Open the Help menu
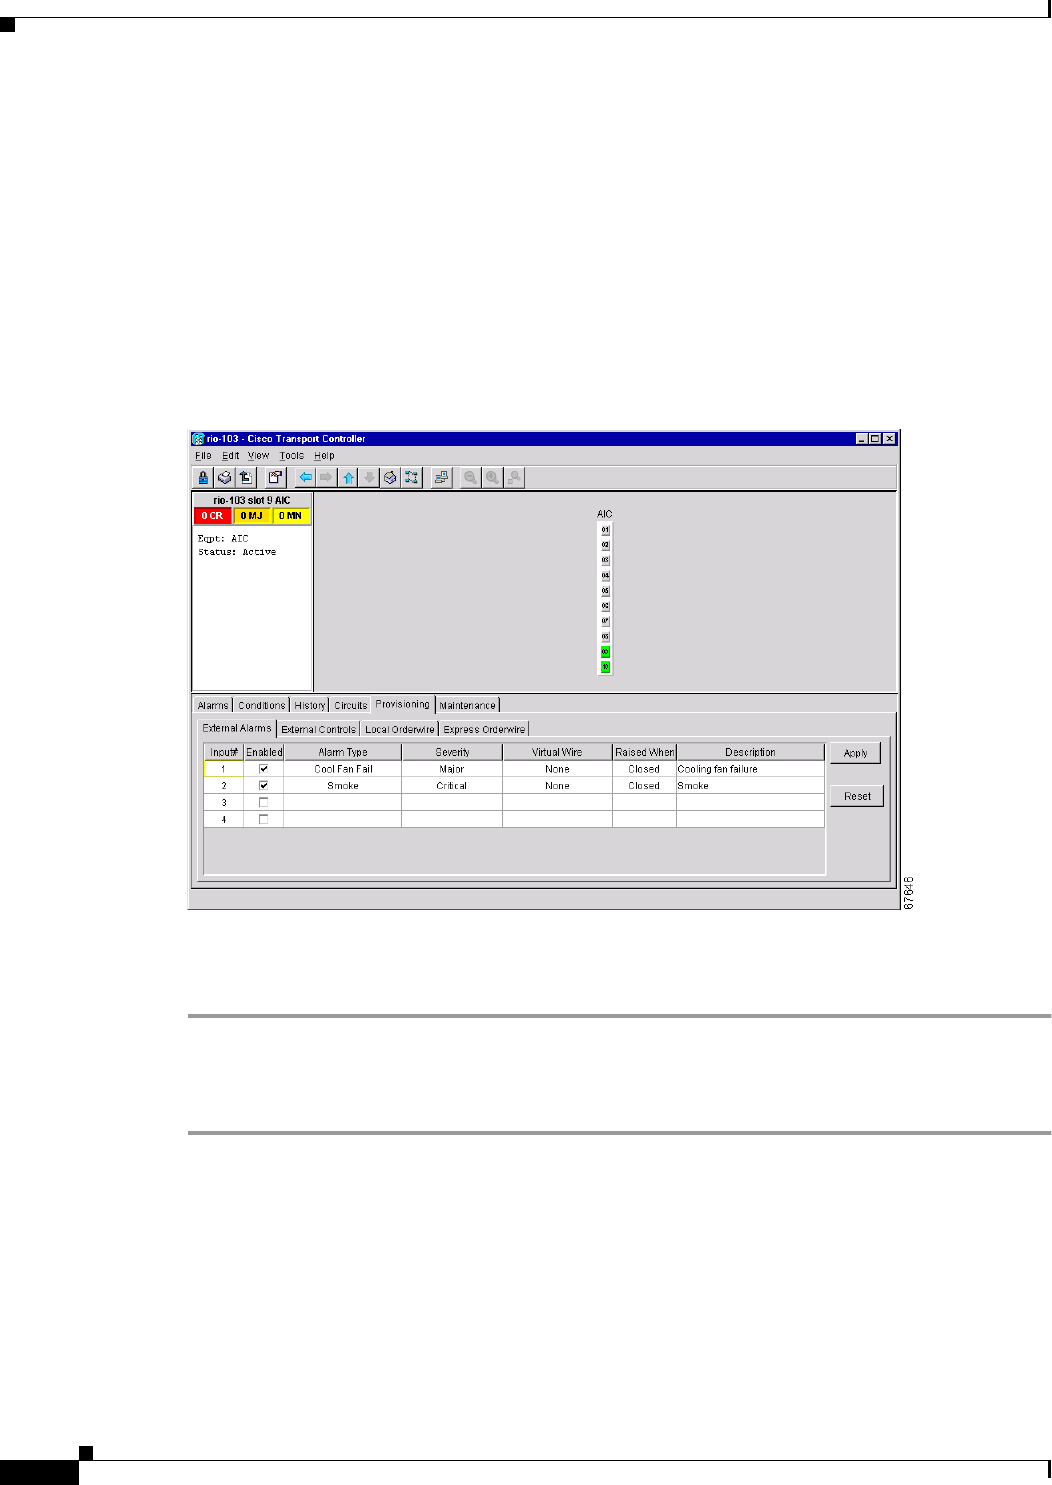The image size is (1052, 1485). pos(324,455)
